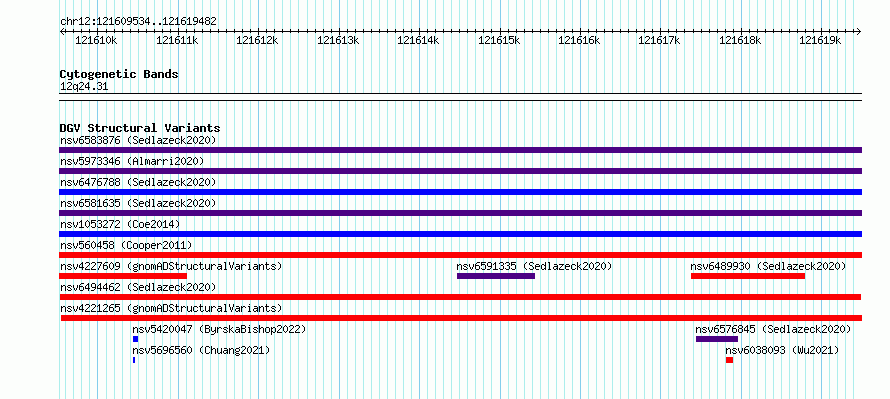Click the chr12:121609534..121619482 coordinate label
The height and width of the screenshot is (399, 890).
click(x=138, y=21)
